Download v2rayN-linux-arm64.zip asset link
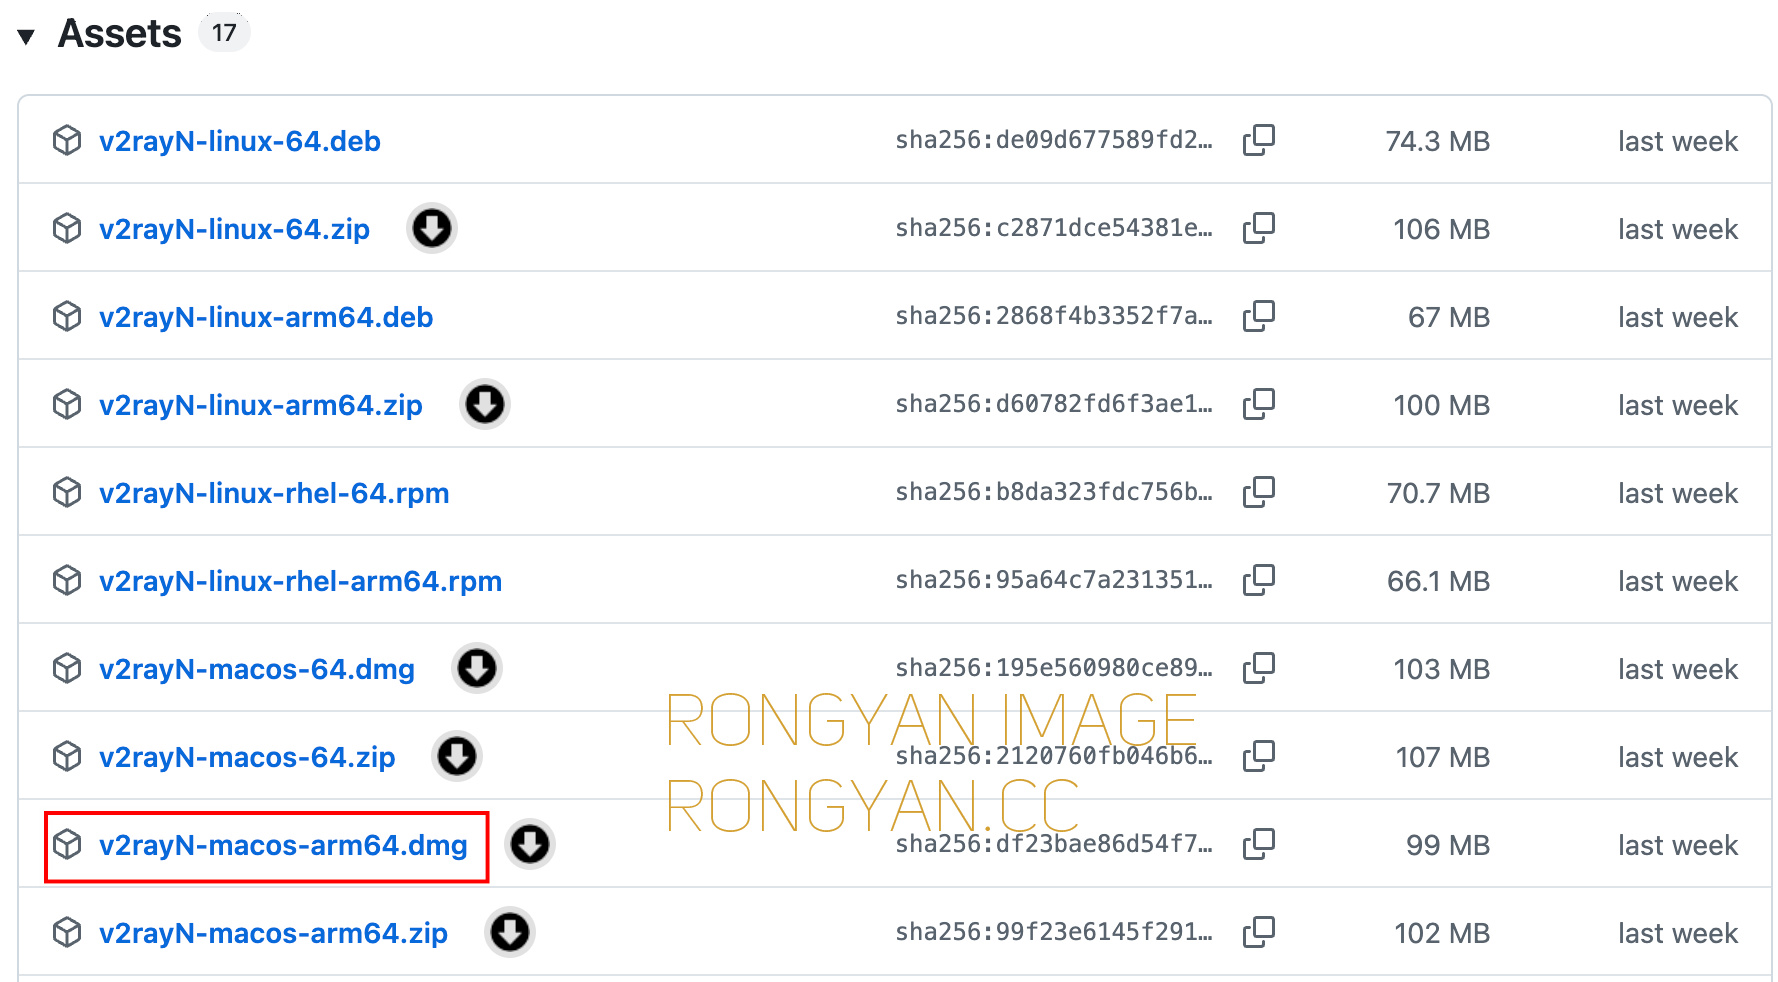The height and width of the screenshot is (982, 1778). pyautogui.click(x=261, y=405)
